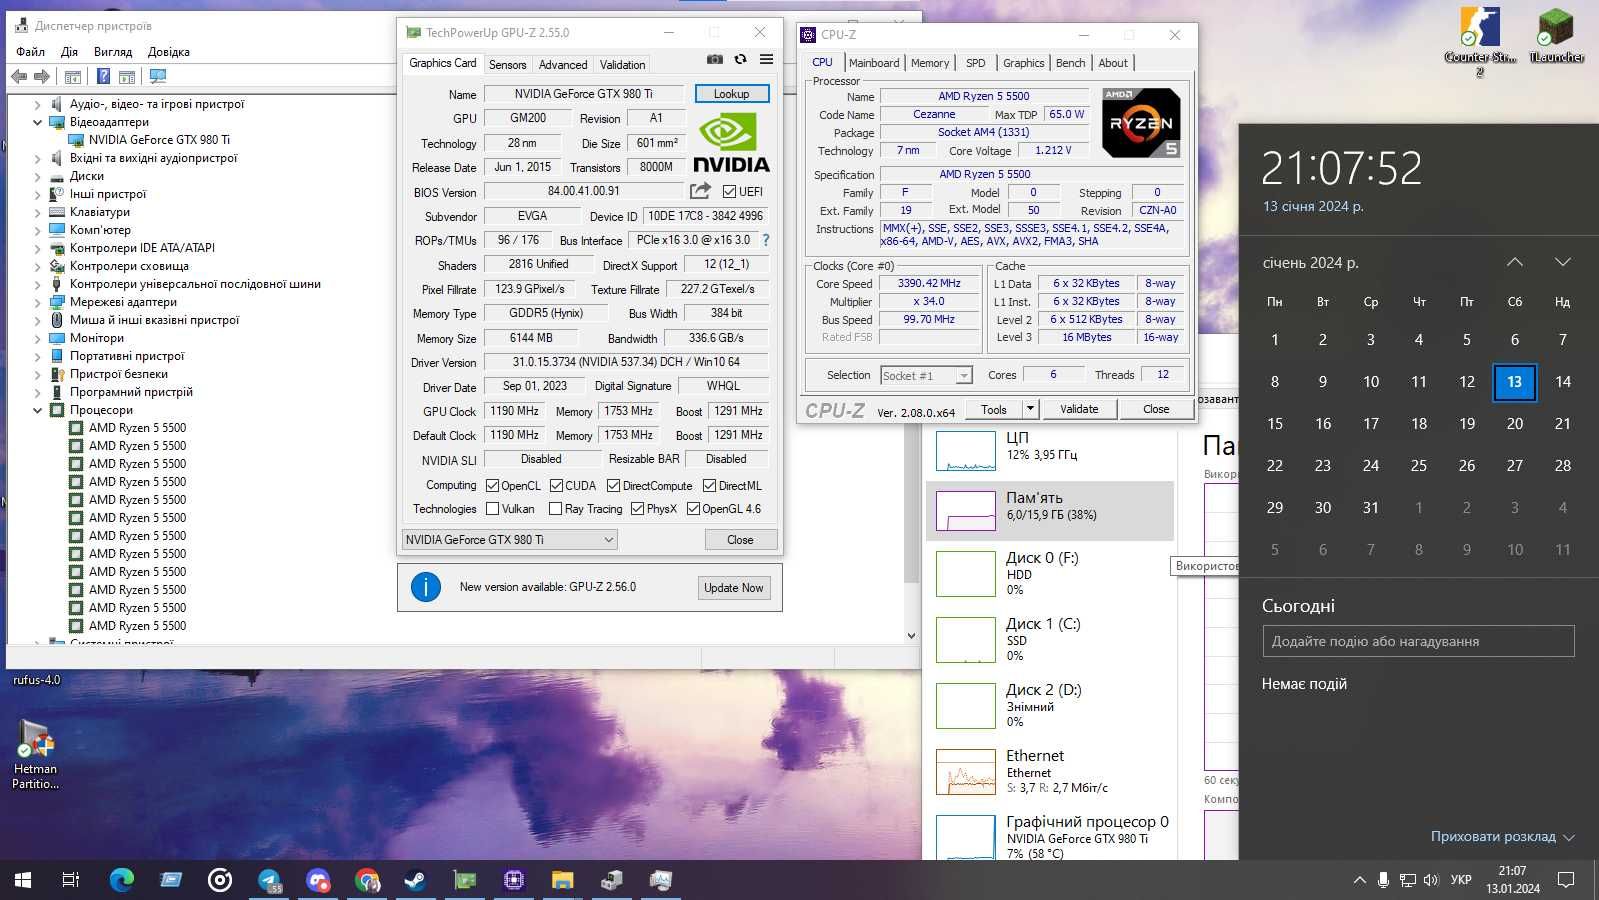Toggle the OpenCL checkbox
The width and height of the screenshot is (1599, 900).
[492, 486]
